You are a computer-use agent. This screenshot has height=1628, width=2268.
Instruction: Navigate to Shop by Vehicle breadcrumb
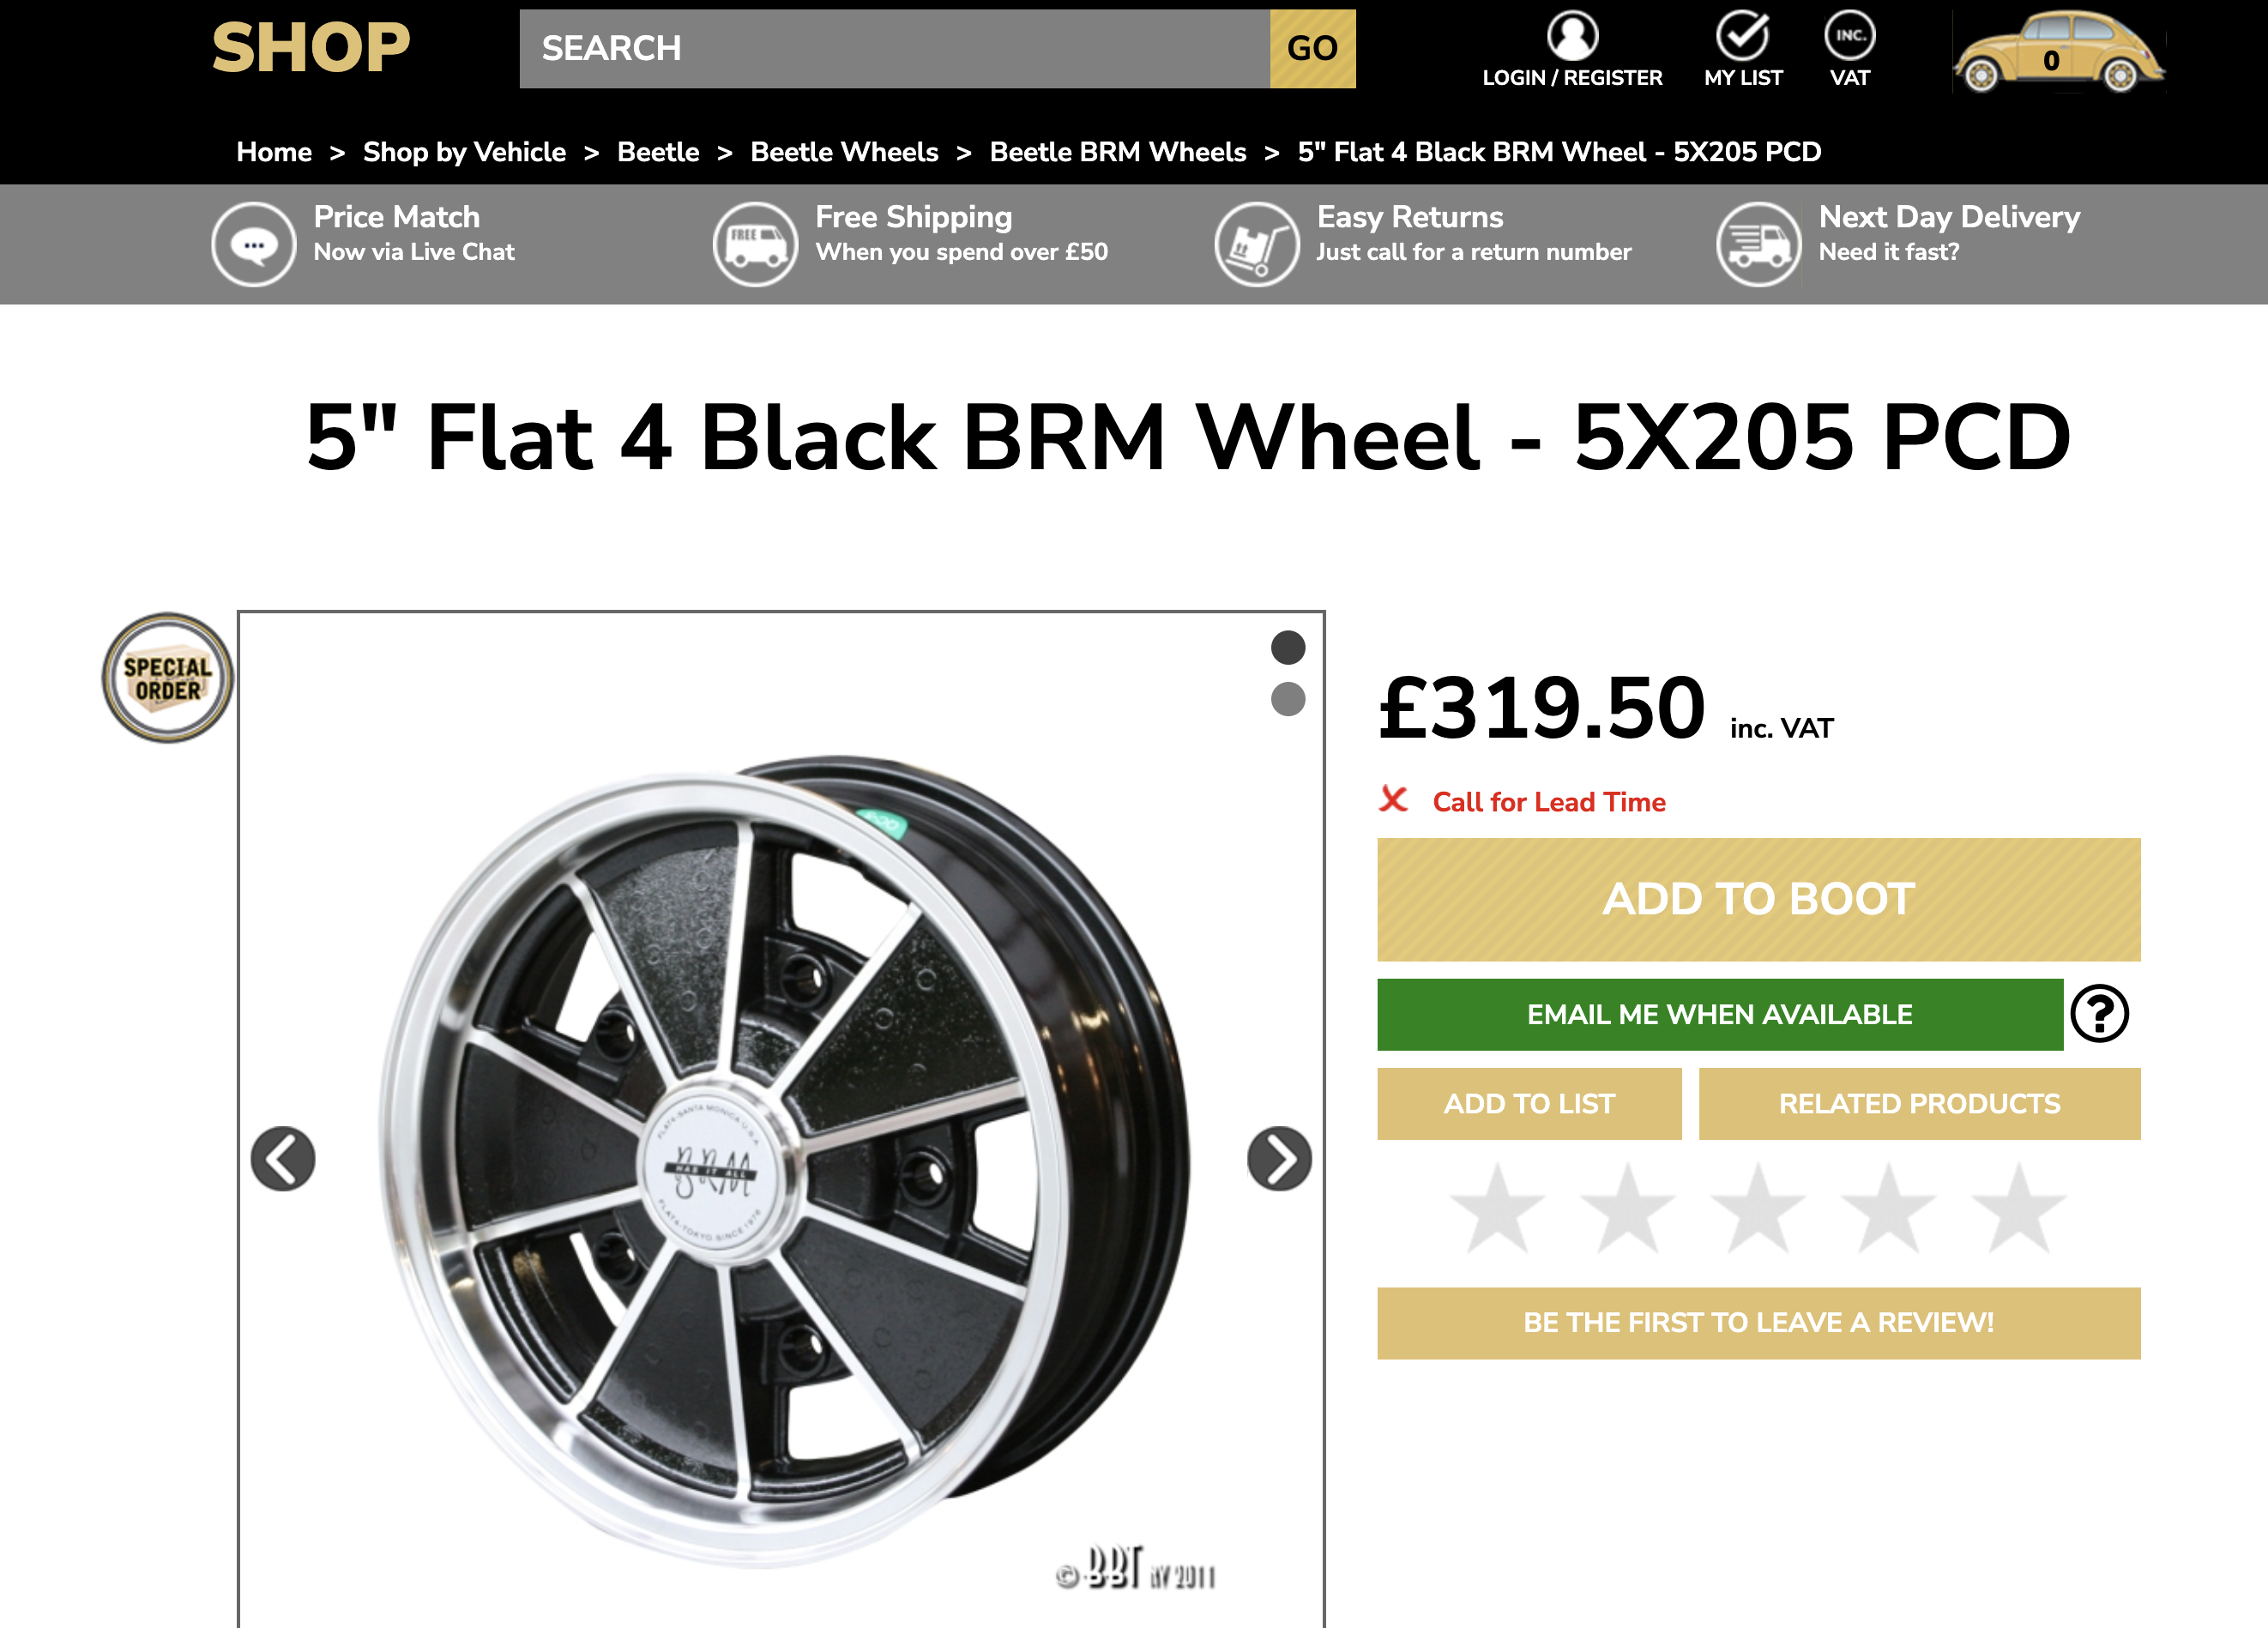464,152
